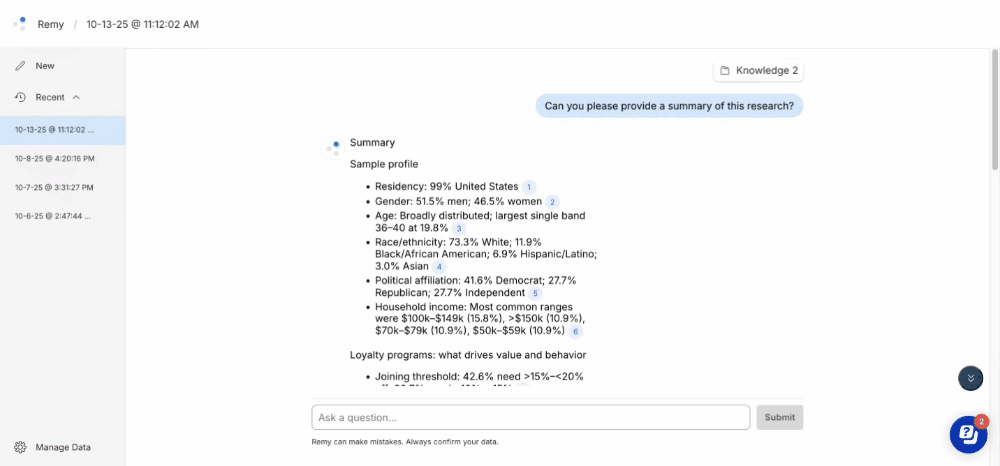Viewport: 1000px width, 466px height.
Task: Open citation 1 next to Residency
Action: pos(529,187)
